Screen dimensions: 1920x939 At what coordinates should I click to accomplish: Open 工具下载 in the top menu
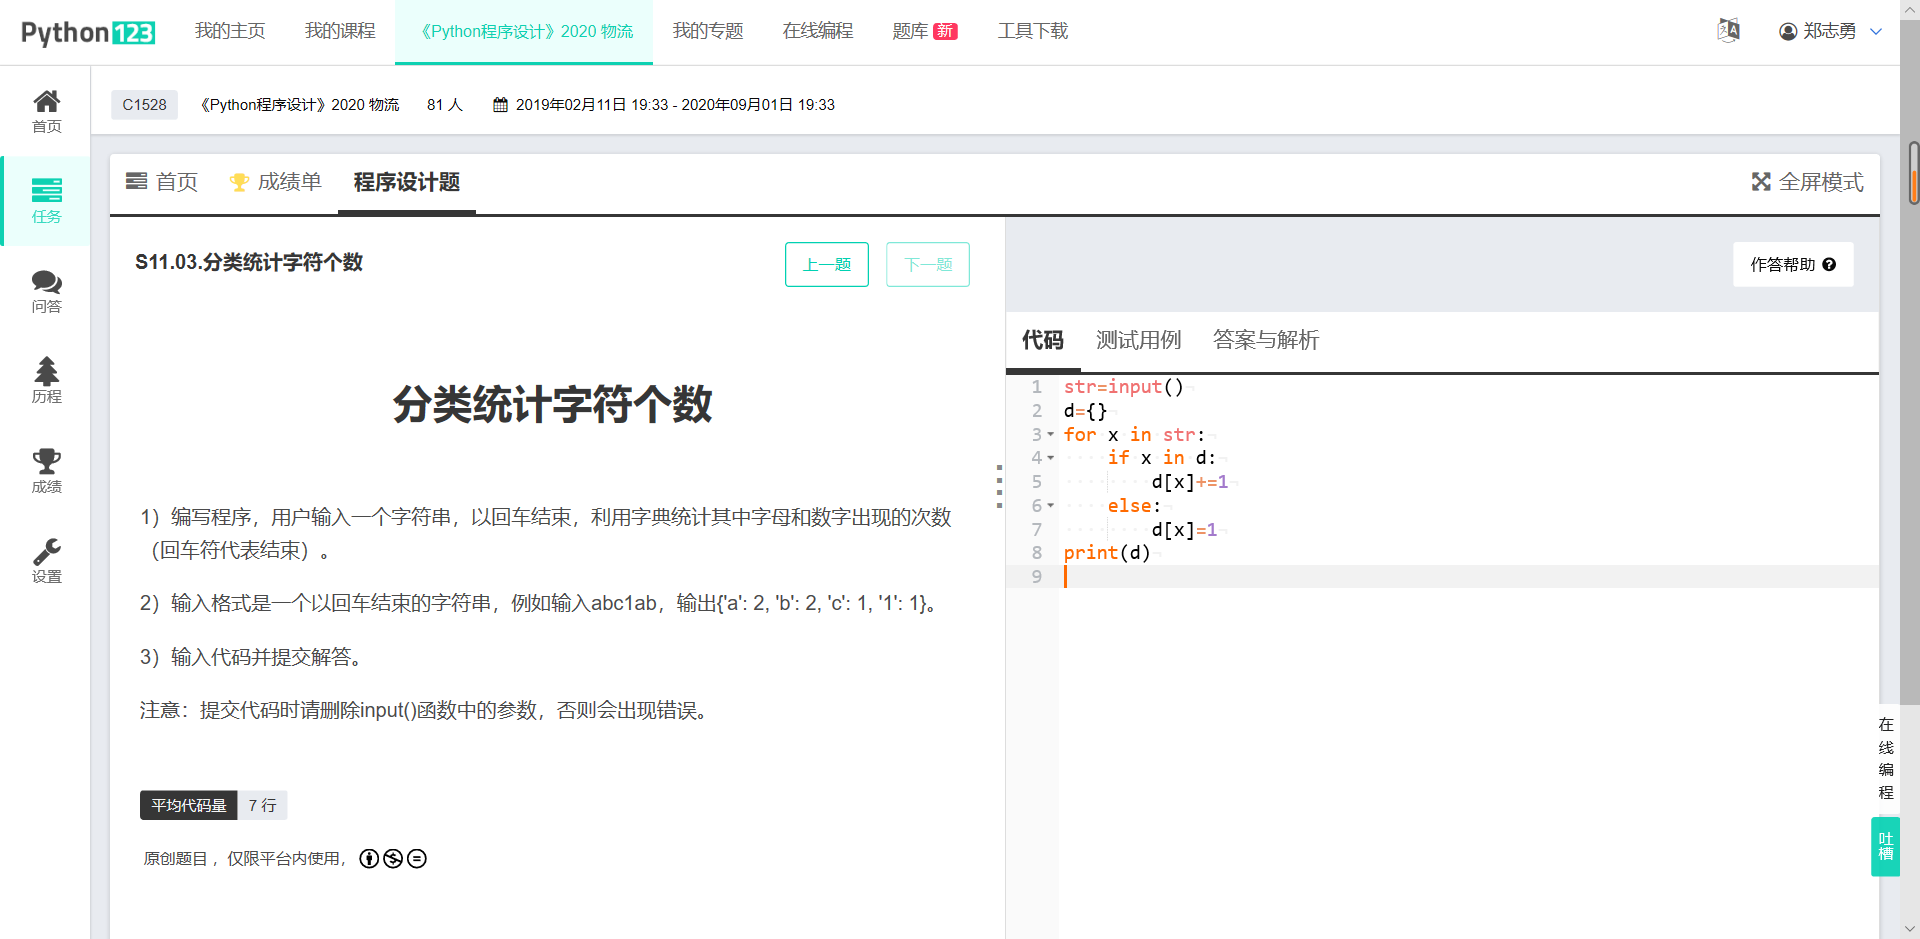[x=1033, y=32]
